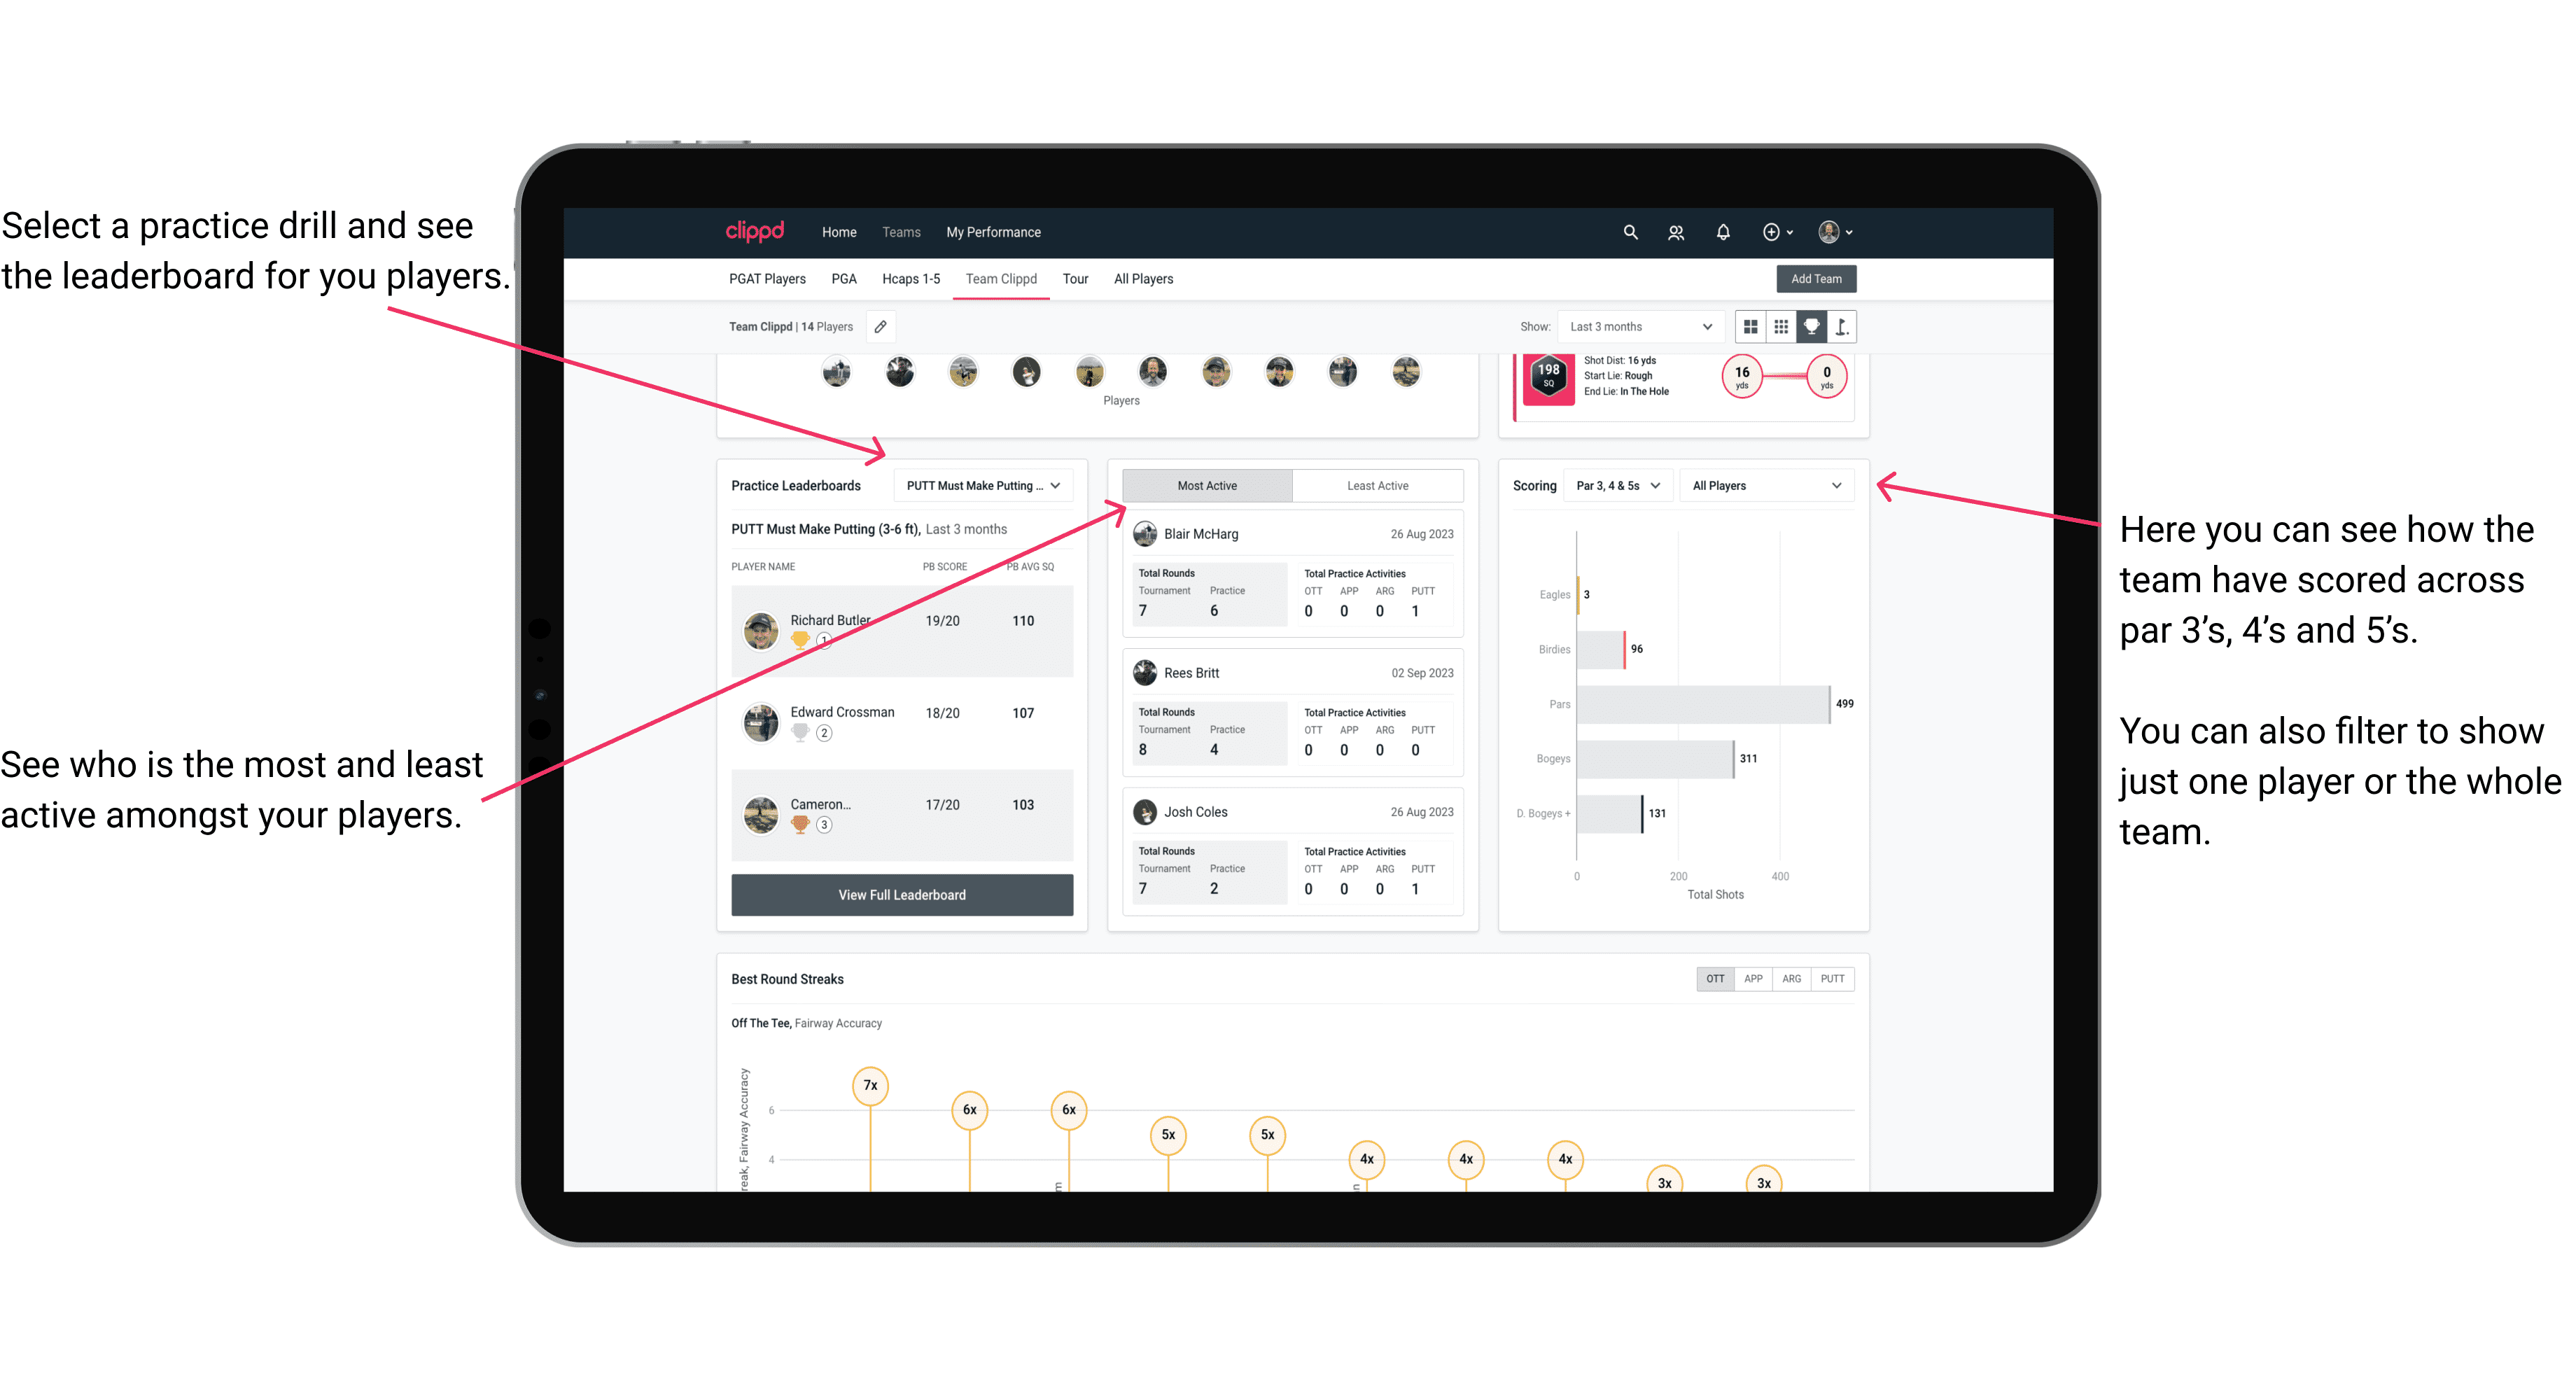Scroll the Best Round Streaks chart area
Image resolution: width=2576 pixels, height=1386 pixels.
(1289, 1145)
